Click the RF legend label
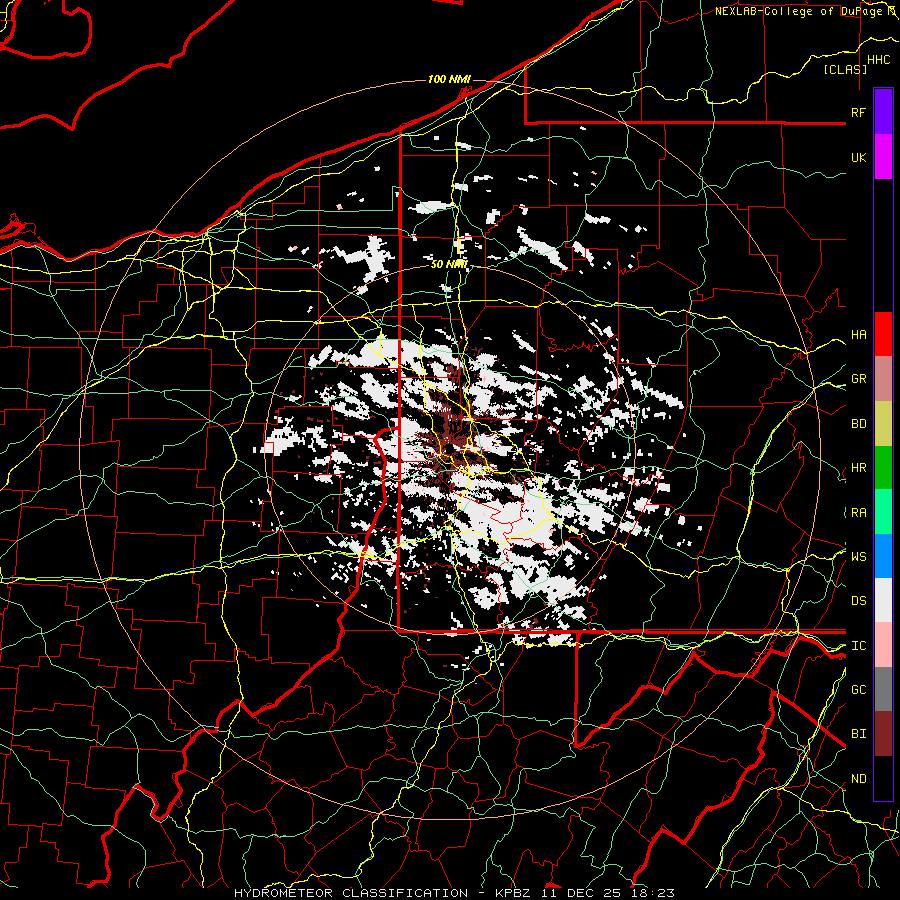 (x=858, y=112)
